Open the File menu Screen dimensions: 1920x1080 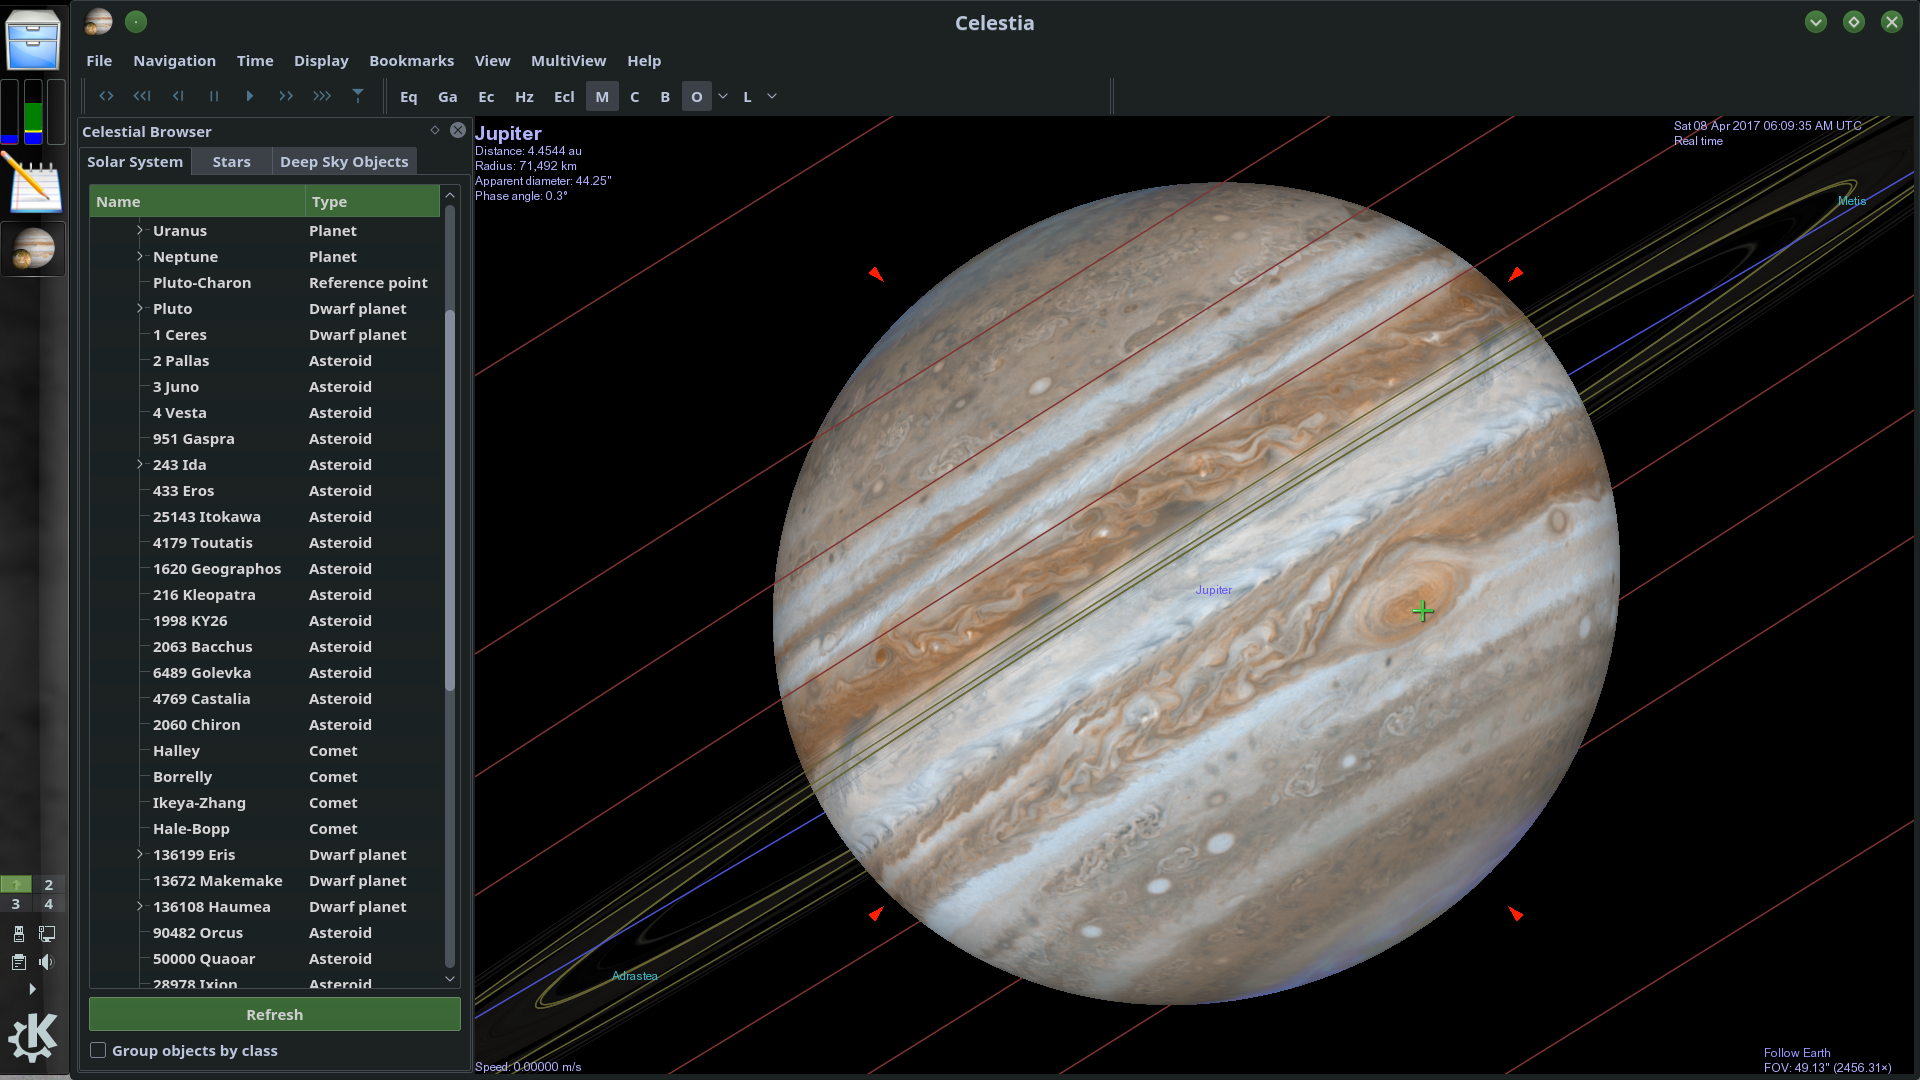(x=99, y=61)
